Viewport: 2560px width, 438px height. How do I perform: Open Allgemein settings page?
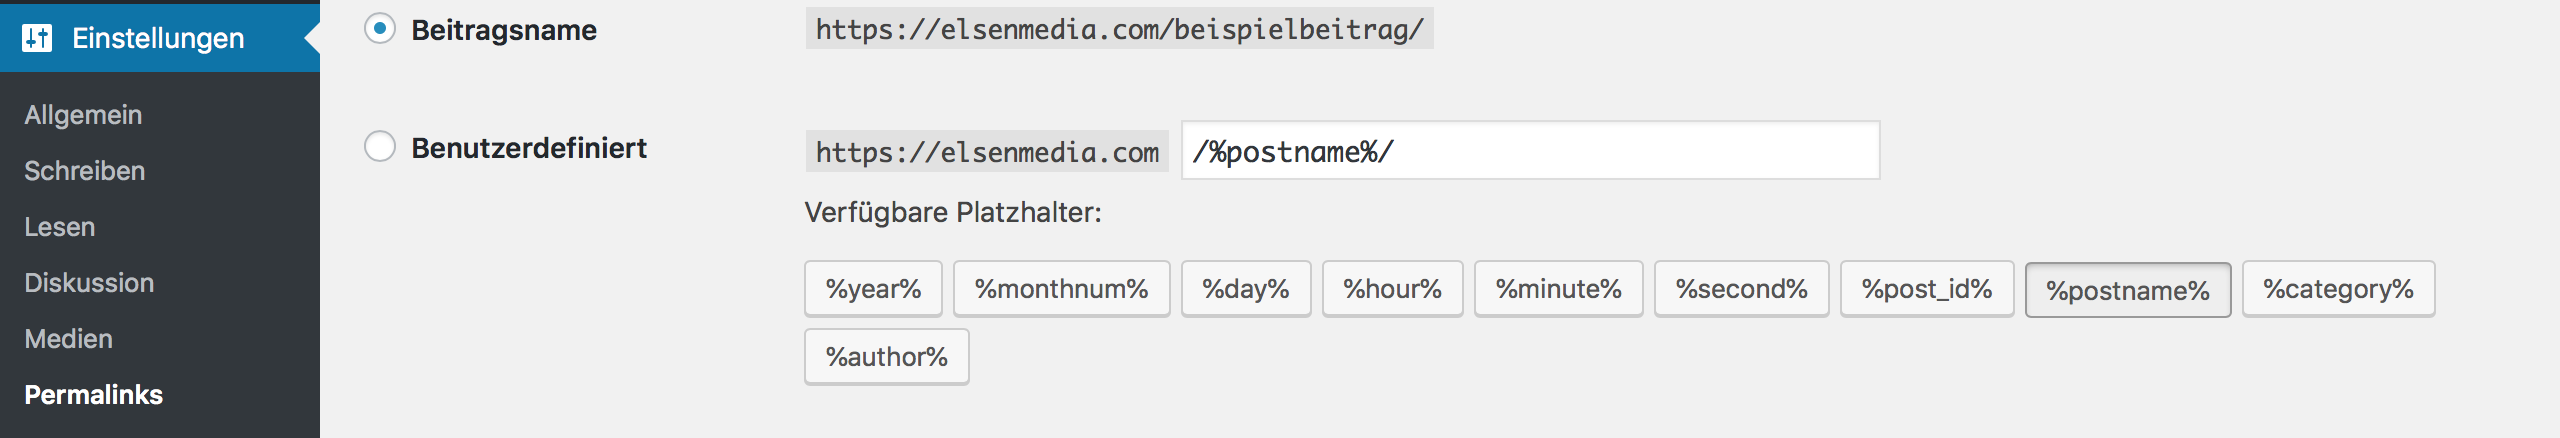83,115
